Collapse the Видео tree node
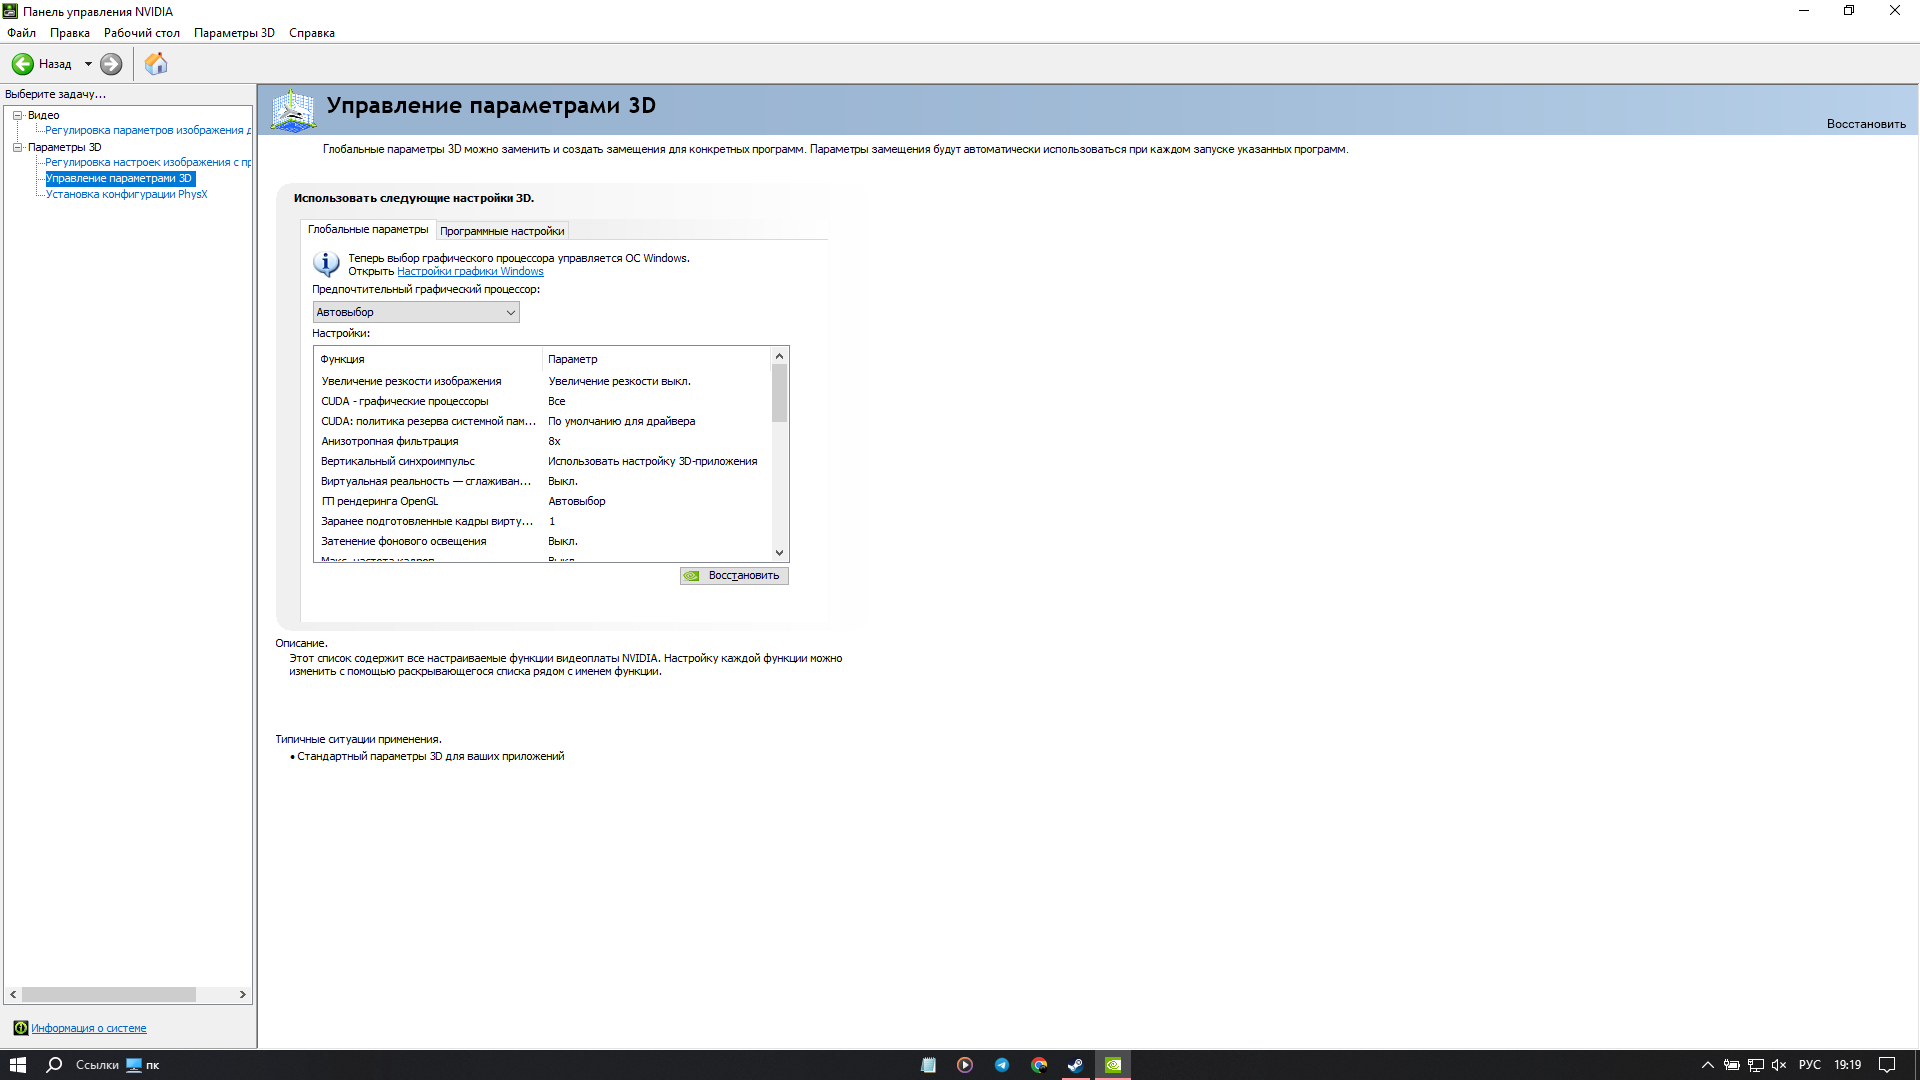This screenshot has height=1080, width=1920. 17,115
